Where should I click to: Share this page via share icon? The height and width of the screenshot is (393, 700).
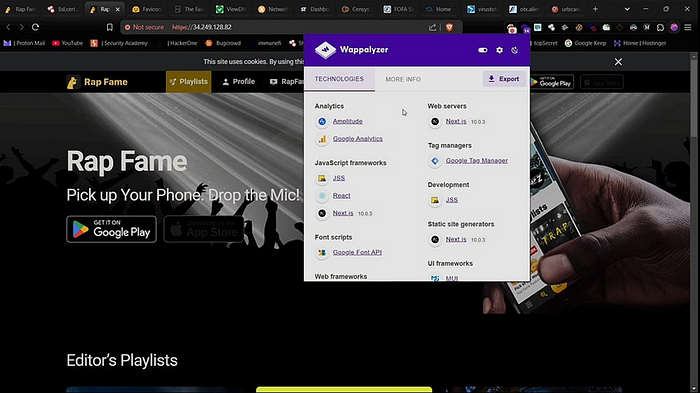tap(433, 27)
